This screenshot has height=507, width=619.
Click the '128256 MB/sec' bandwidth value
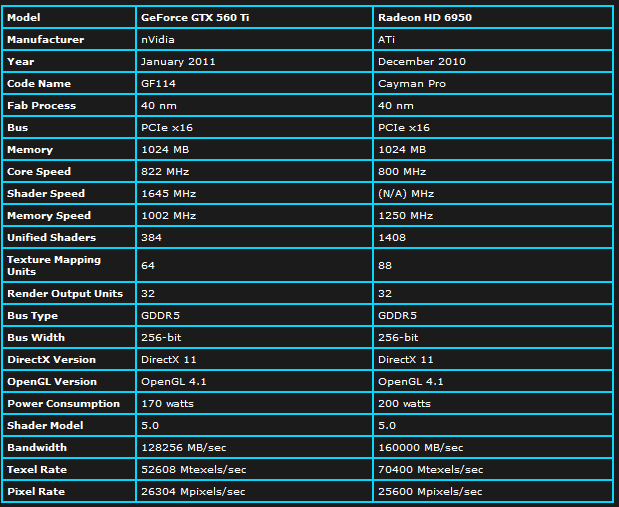184,448
